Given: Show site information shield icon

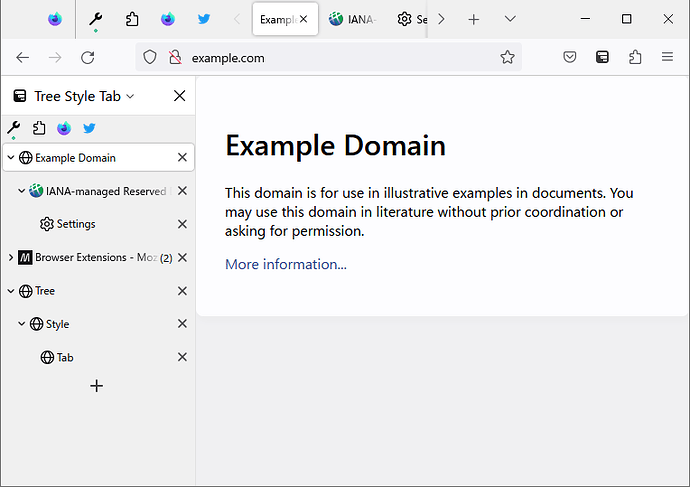Looking at the screenshot, I should tap(150, 58).
